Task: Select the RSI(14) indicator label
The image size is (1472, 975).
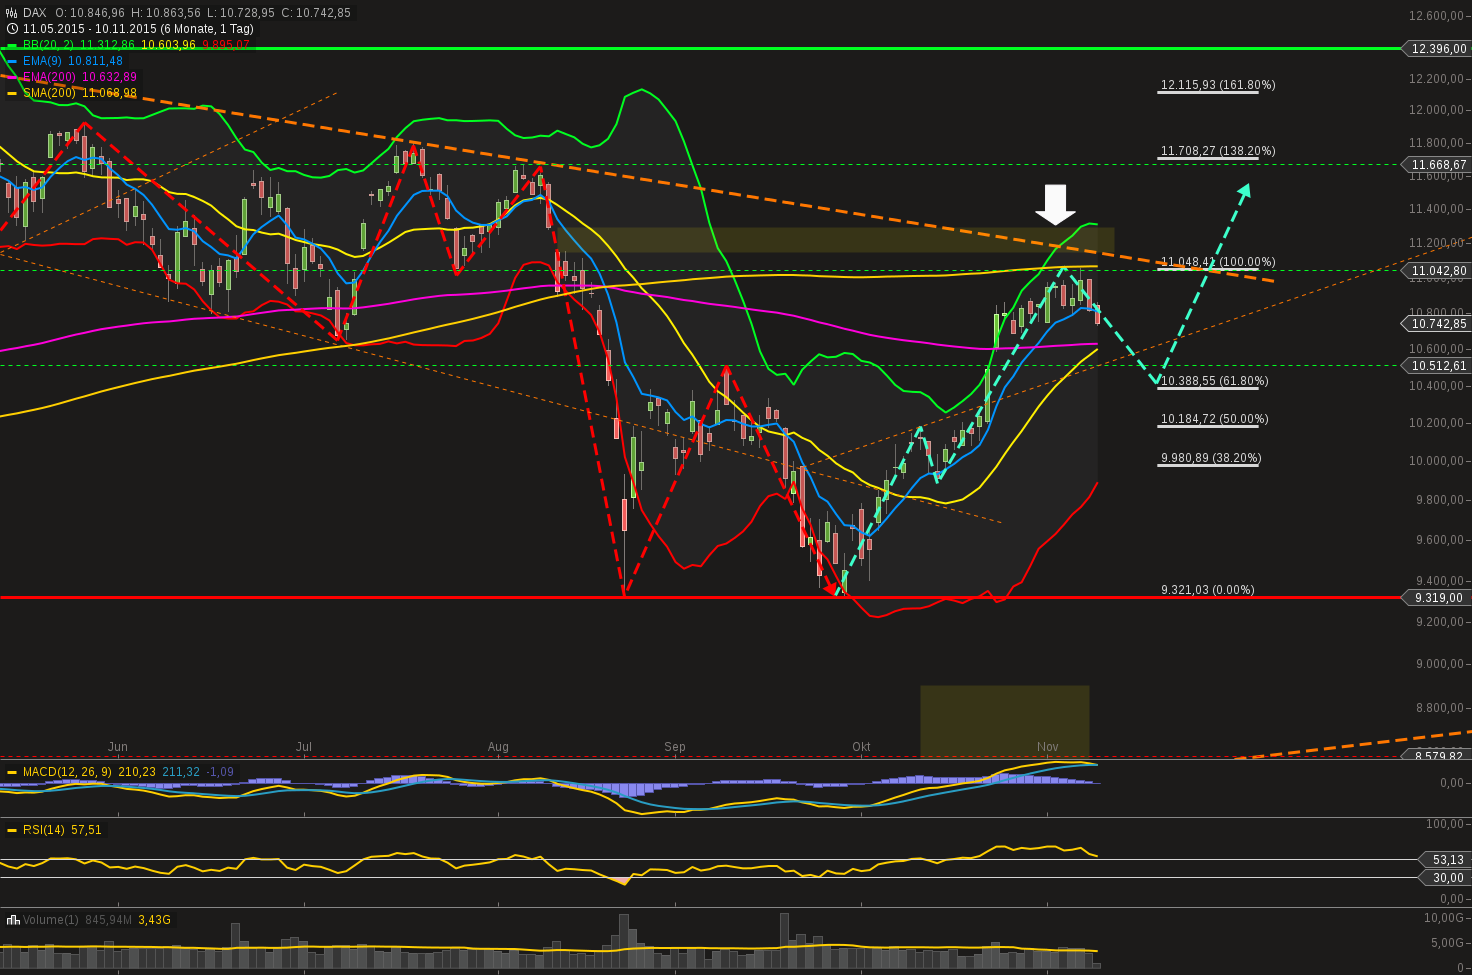Action: coord(45,830)
